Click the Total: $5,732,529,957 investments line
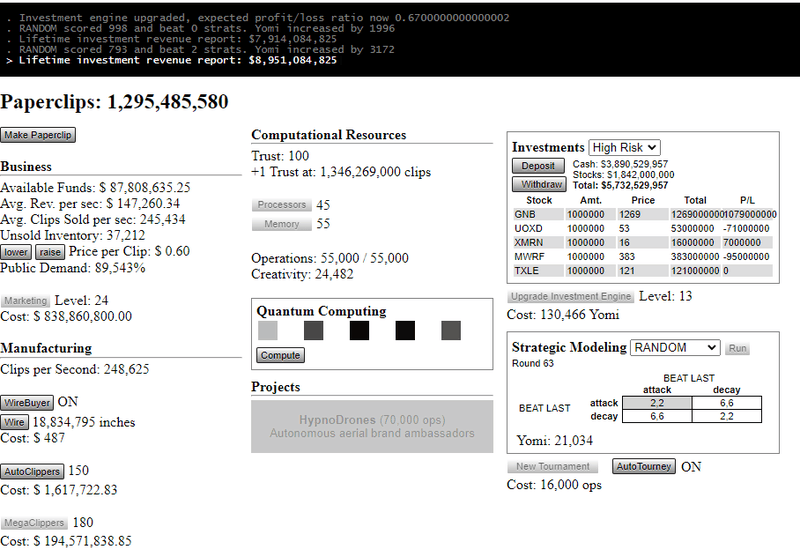This screenshot has height=557, width=800. click(620, 185)
